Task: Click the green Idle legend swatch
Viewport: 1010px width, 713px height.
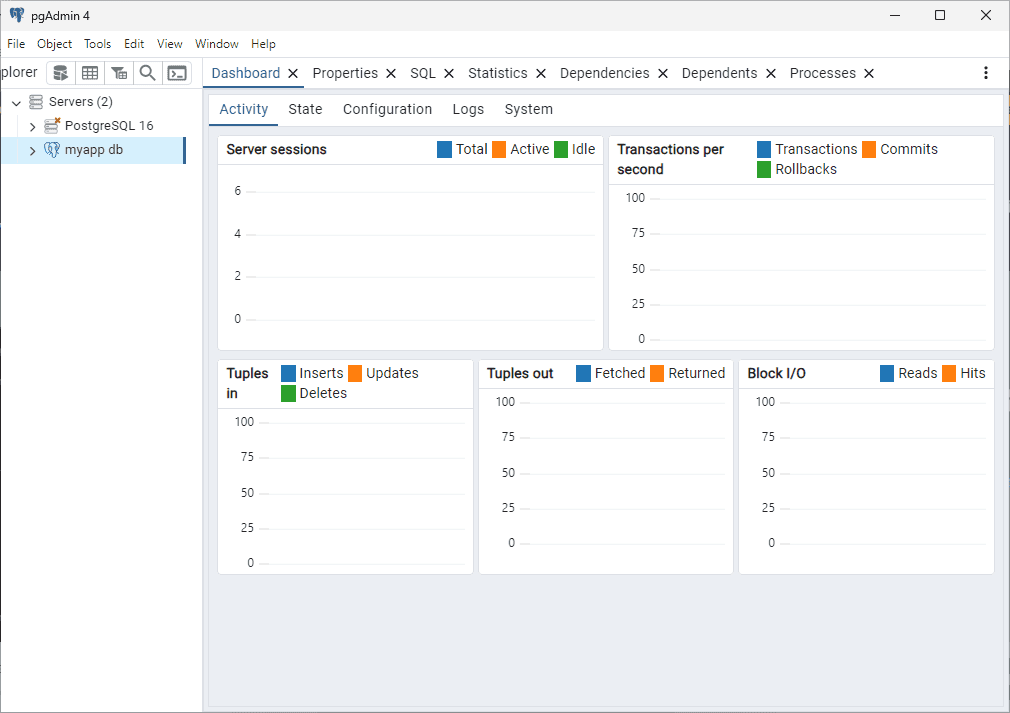Action: point(560,149)
